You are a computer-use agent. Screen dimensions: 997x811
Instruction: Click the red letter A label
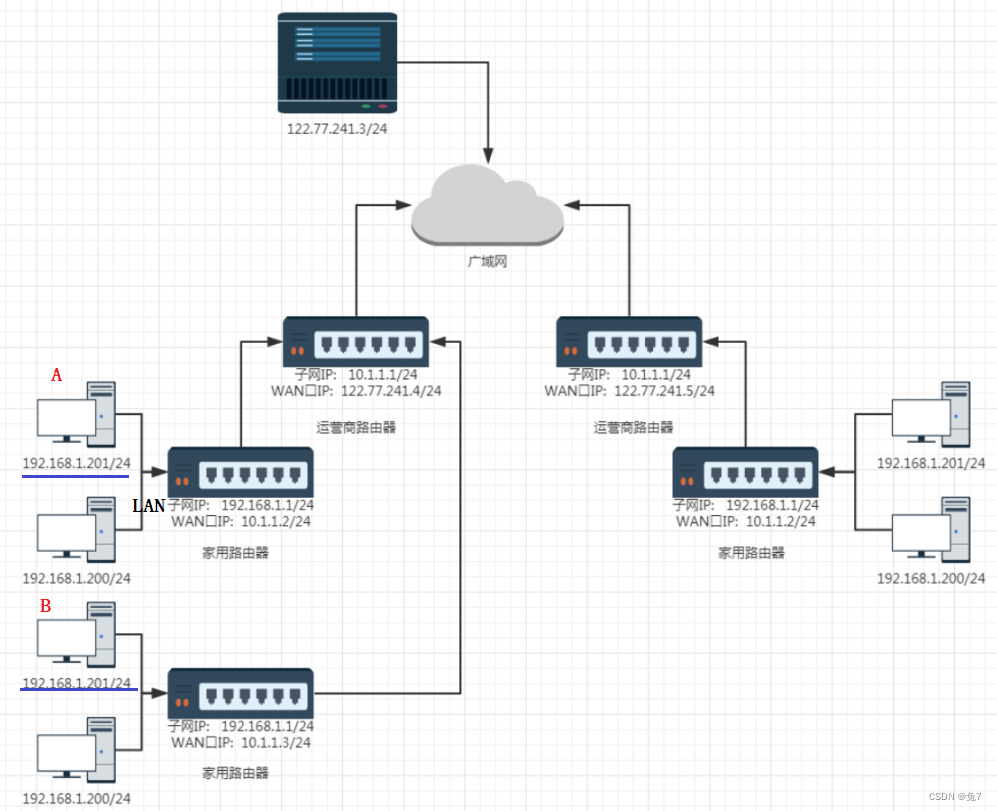coord(57,375)
